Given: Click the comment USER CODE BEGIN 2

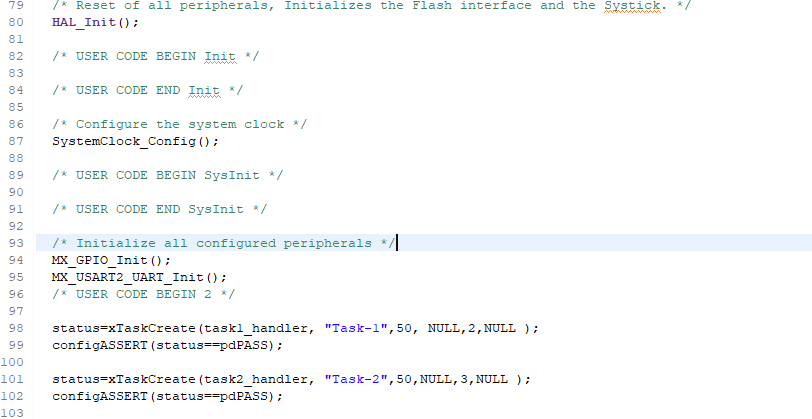Looking at the screenshot, I should pos(143,294).
